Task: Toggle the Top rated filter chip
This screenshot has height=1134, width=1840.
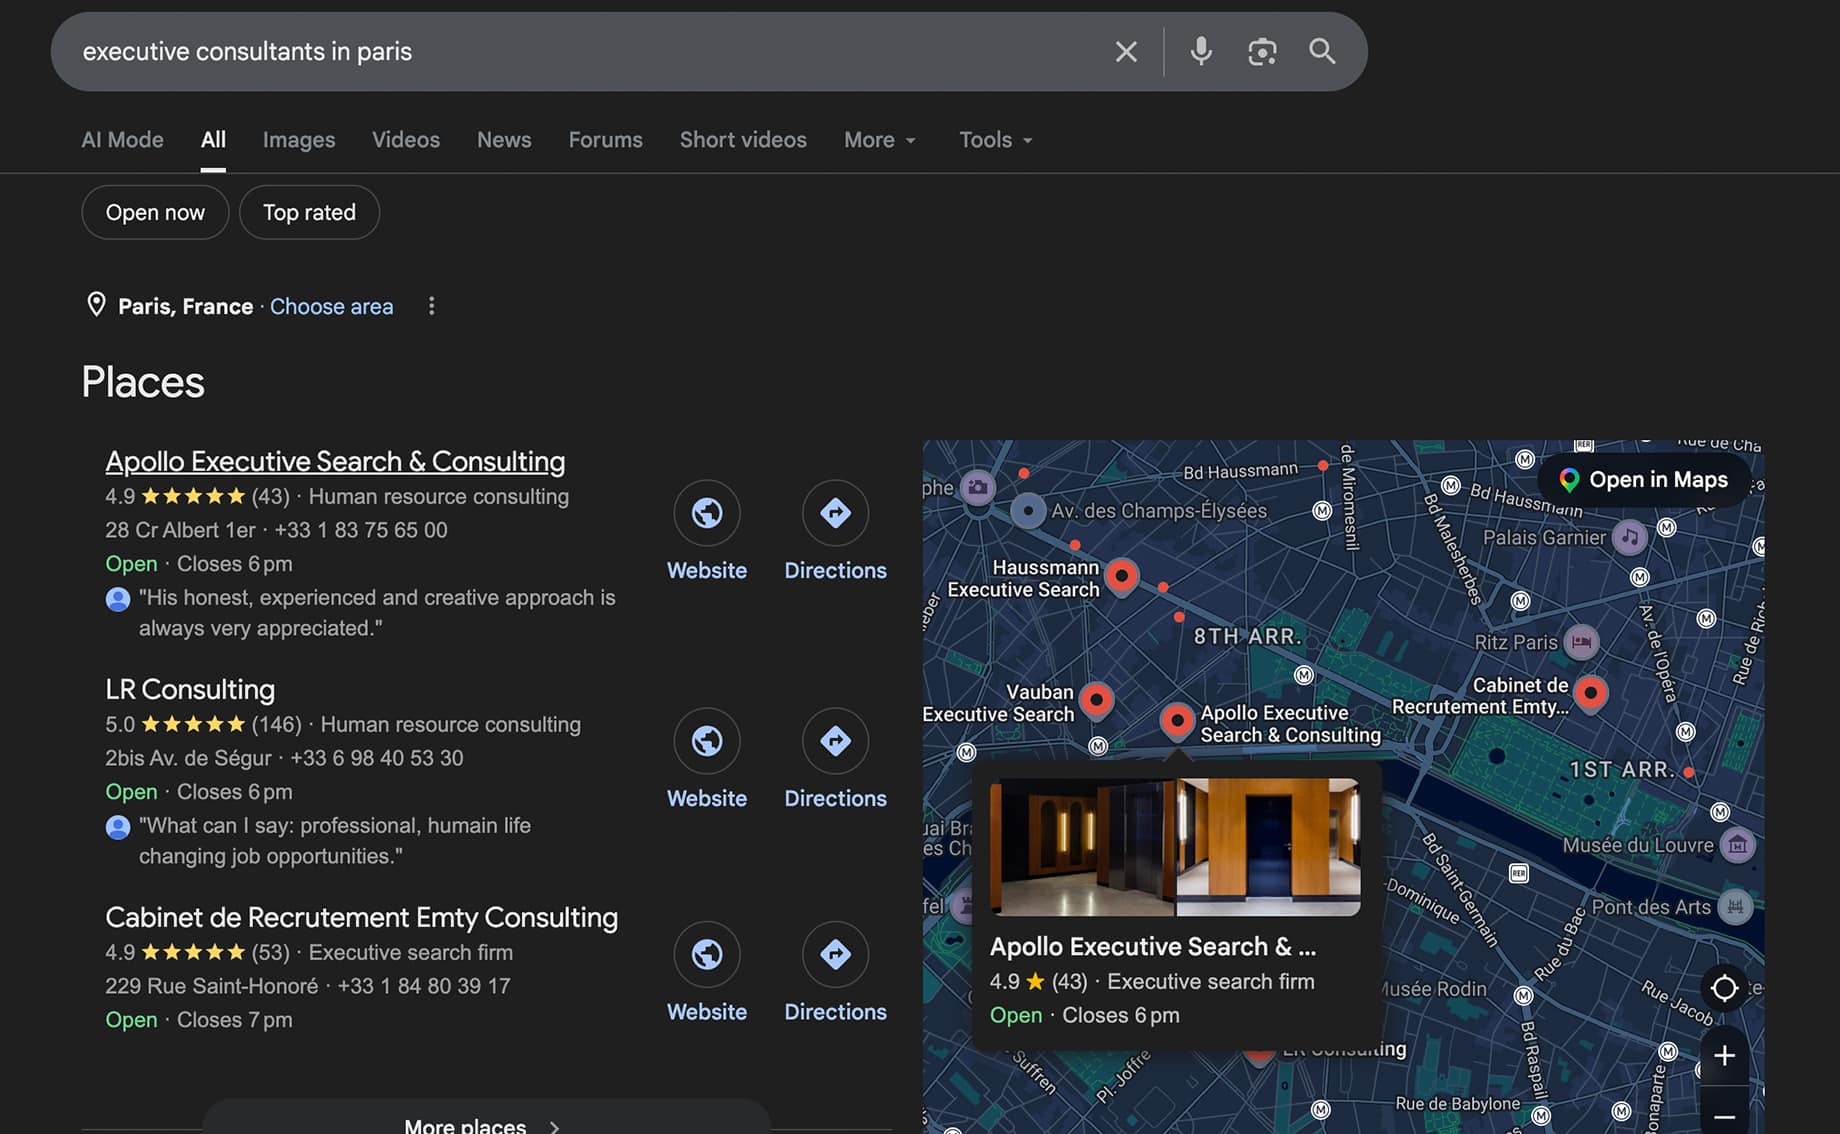Action: 309,212
